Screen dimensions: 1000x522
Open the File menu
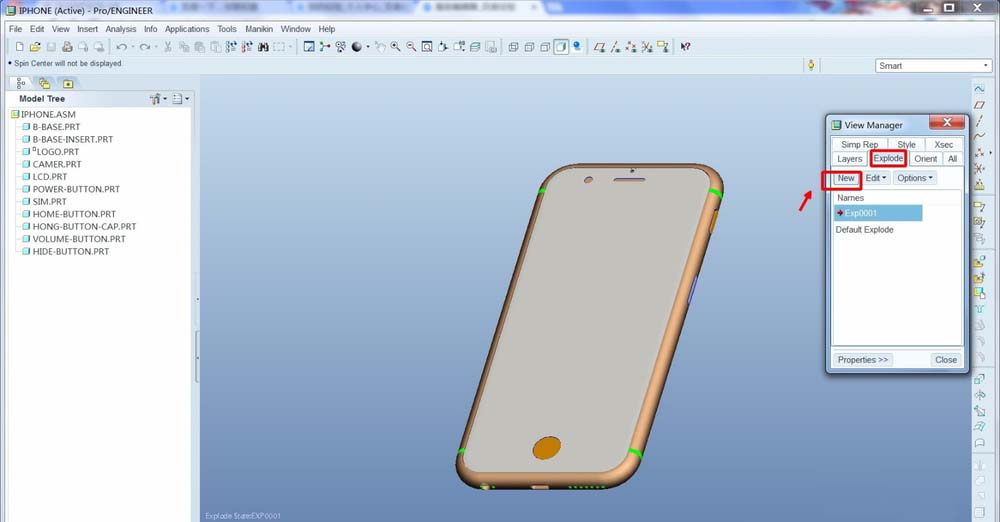pyautogui.click(x=15, y=29)
